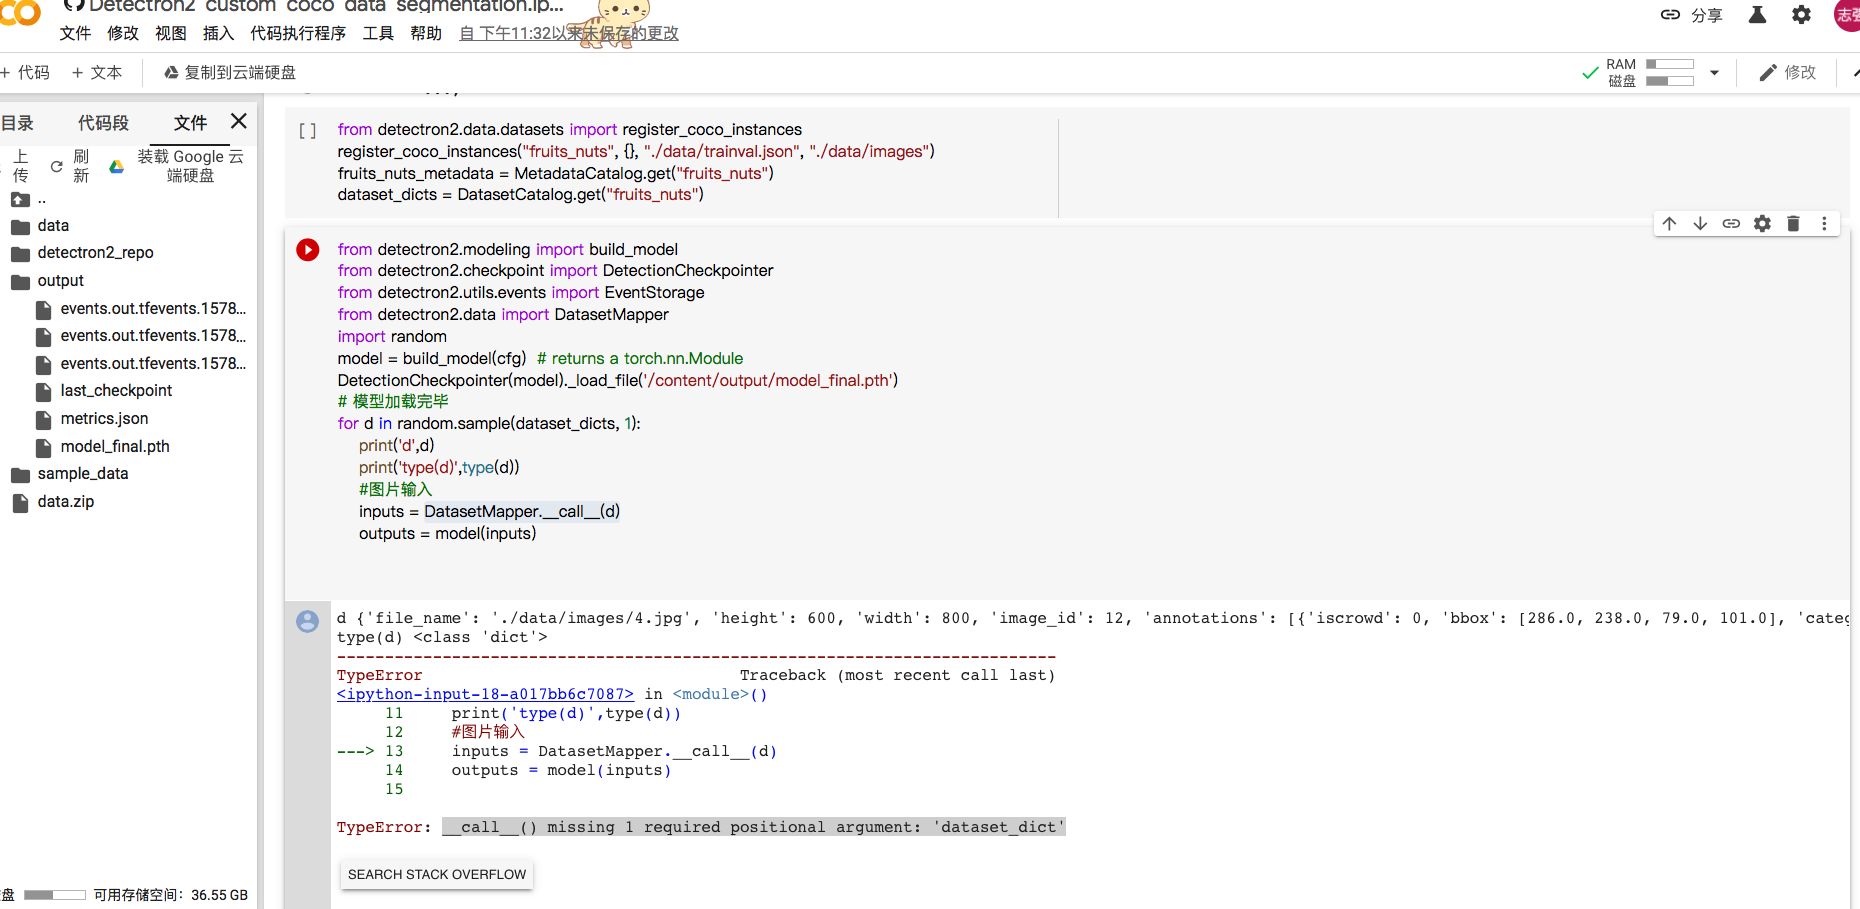Viewport: 1860px width, 909px height.
Task: Click the notebook link icon beside 分享
Action: coord(1669,15)
